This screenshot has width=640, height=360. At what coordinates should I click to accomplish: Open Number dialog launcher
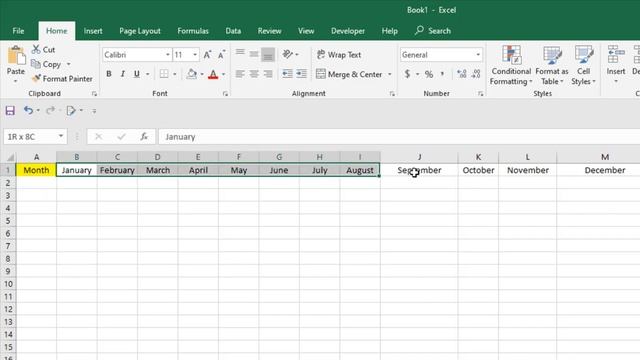(x=480, y=94)
